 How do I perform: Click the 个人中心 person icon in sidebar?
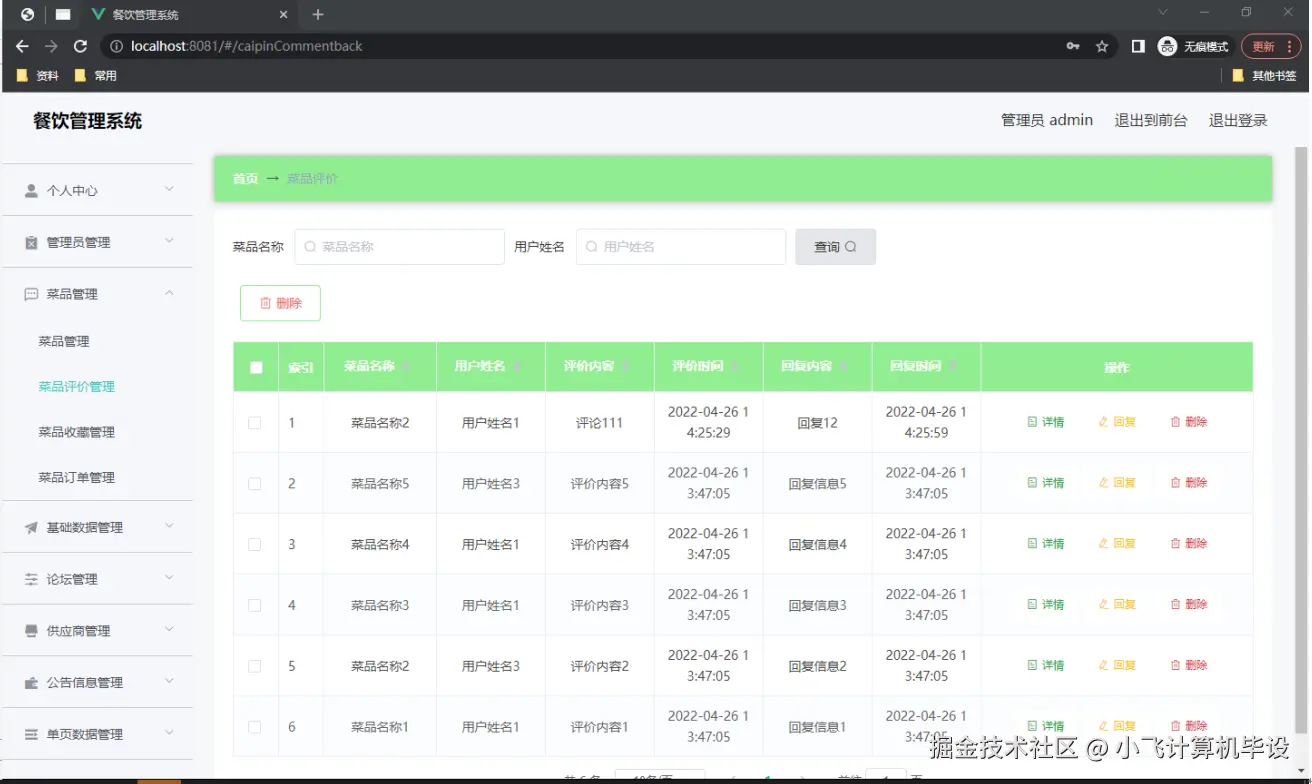(31, 190)
